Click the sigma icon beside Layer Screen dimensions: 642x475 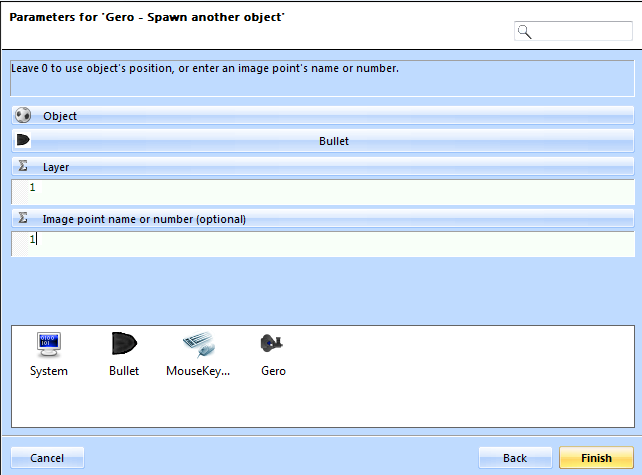23,166
